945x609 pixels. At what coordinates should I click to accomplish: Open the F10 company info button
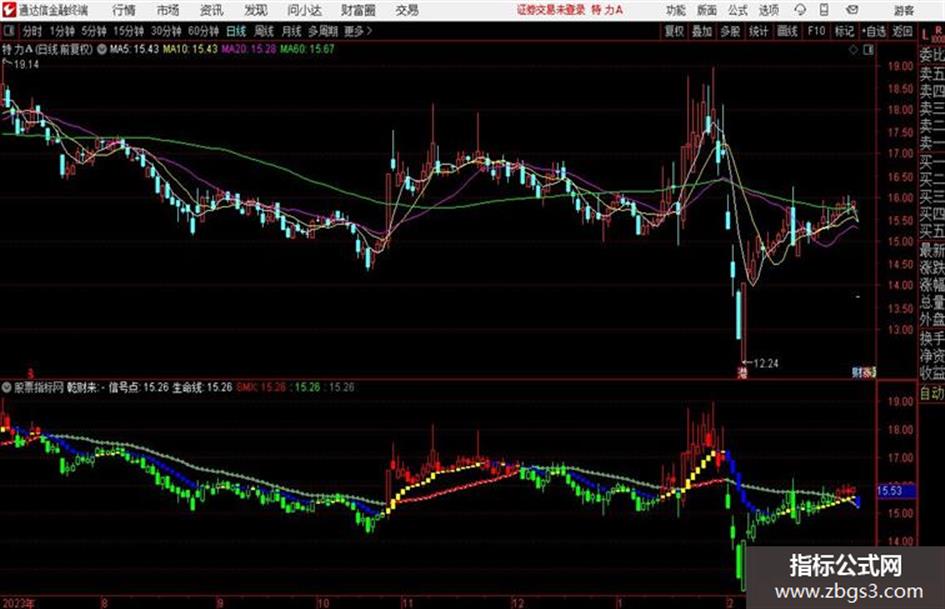tap(816, 31)
